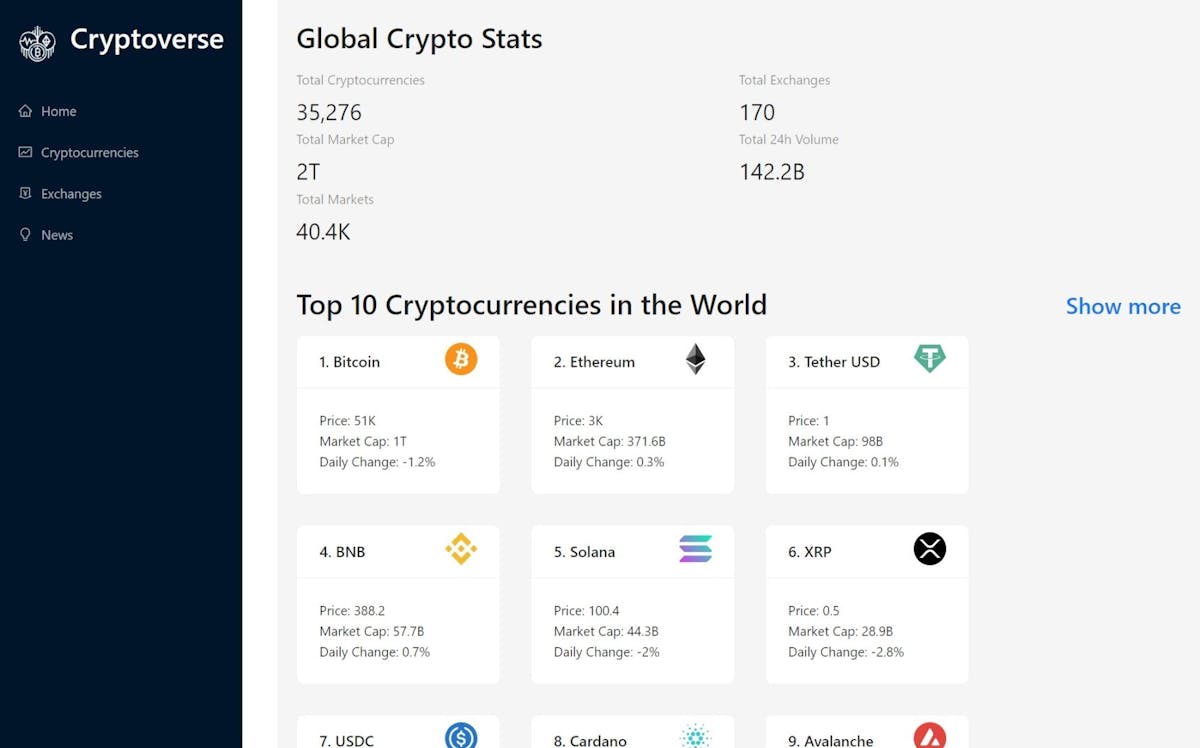Select the Solana price card
The image size is (1200, 748).
point(632,631)
